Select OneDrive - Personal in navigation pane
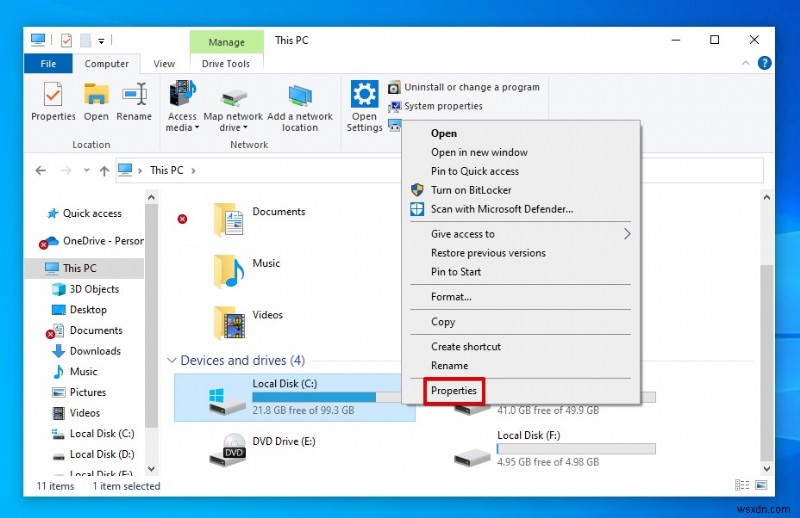This screenshot has width=800, height=518. pyautogui.click(x=103, y=241)
